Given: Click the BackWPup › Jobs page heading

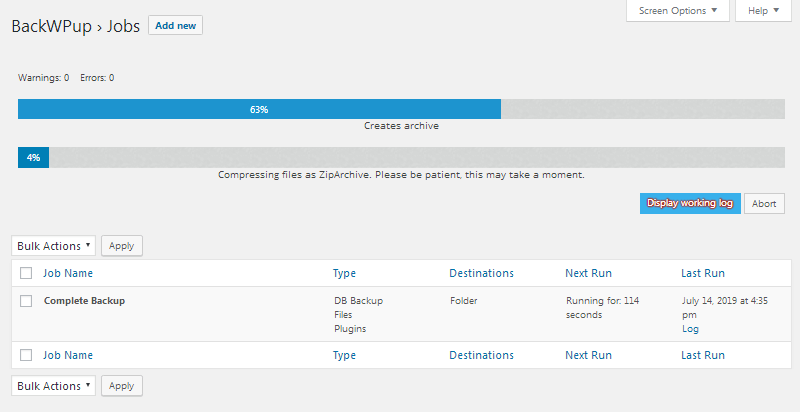Looking at the screenshot, I should point(76,26).
